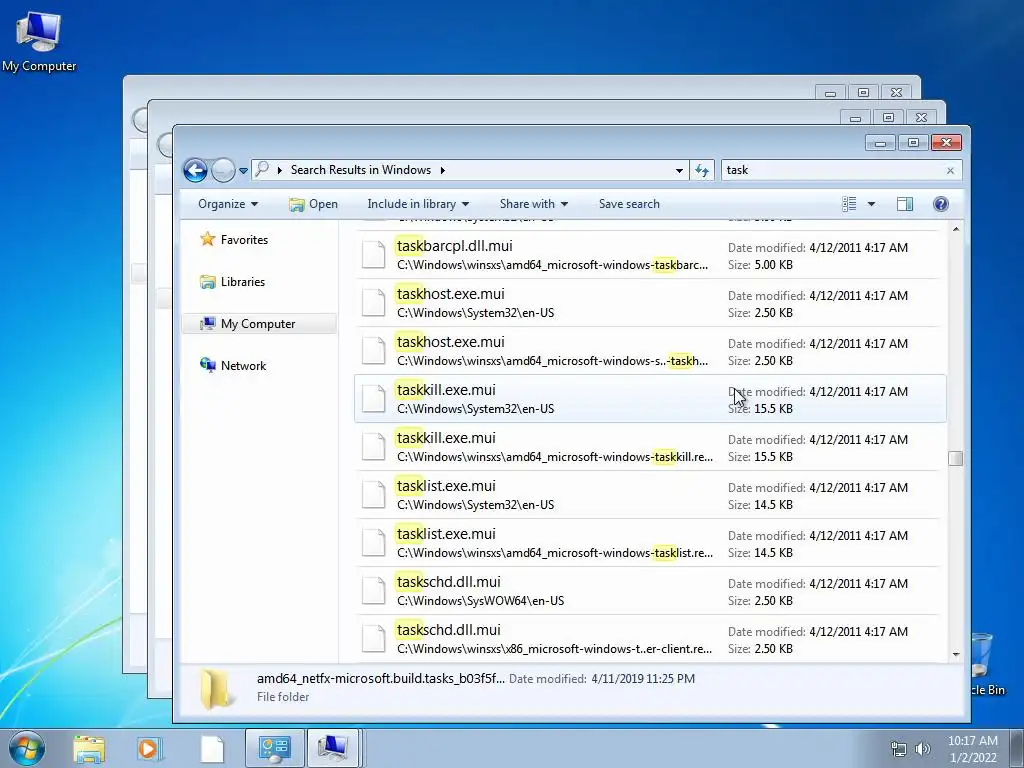The height and width of the screenshot is (768, 1024).
Task: Open the view options dropdown arrow
Action: (871, 204)
